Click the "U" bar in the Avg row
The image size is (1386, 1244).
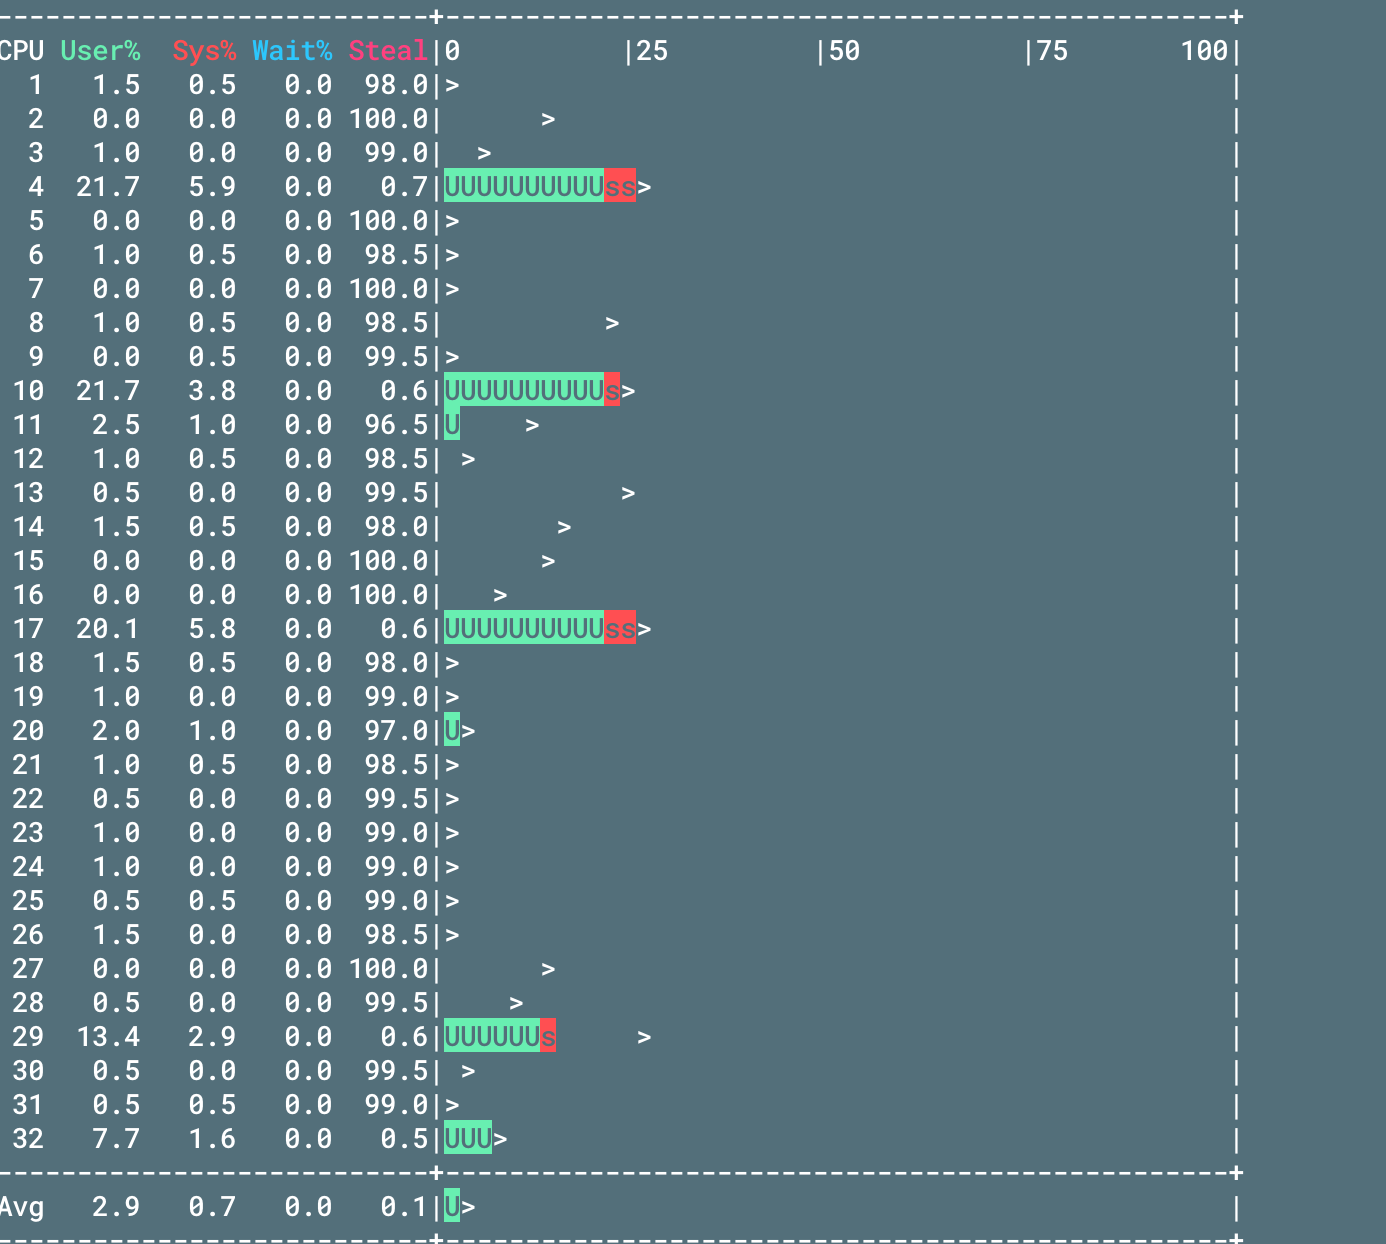click(452, 1207)
